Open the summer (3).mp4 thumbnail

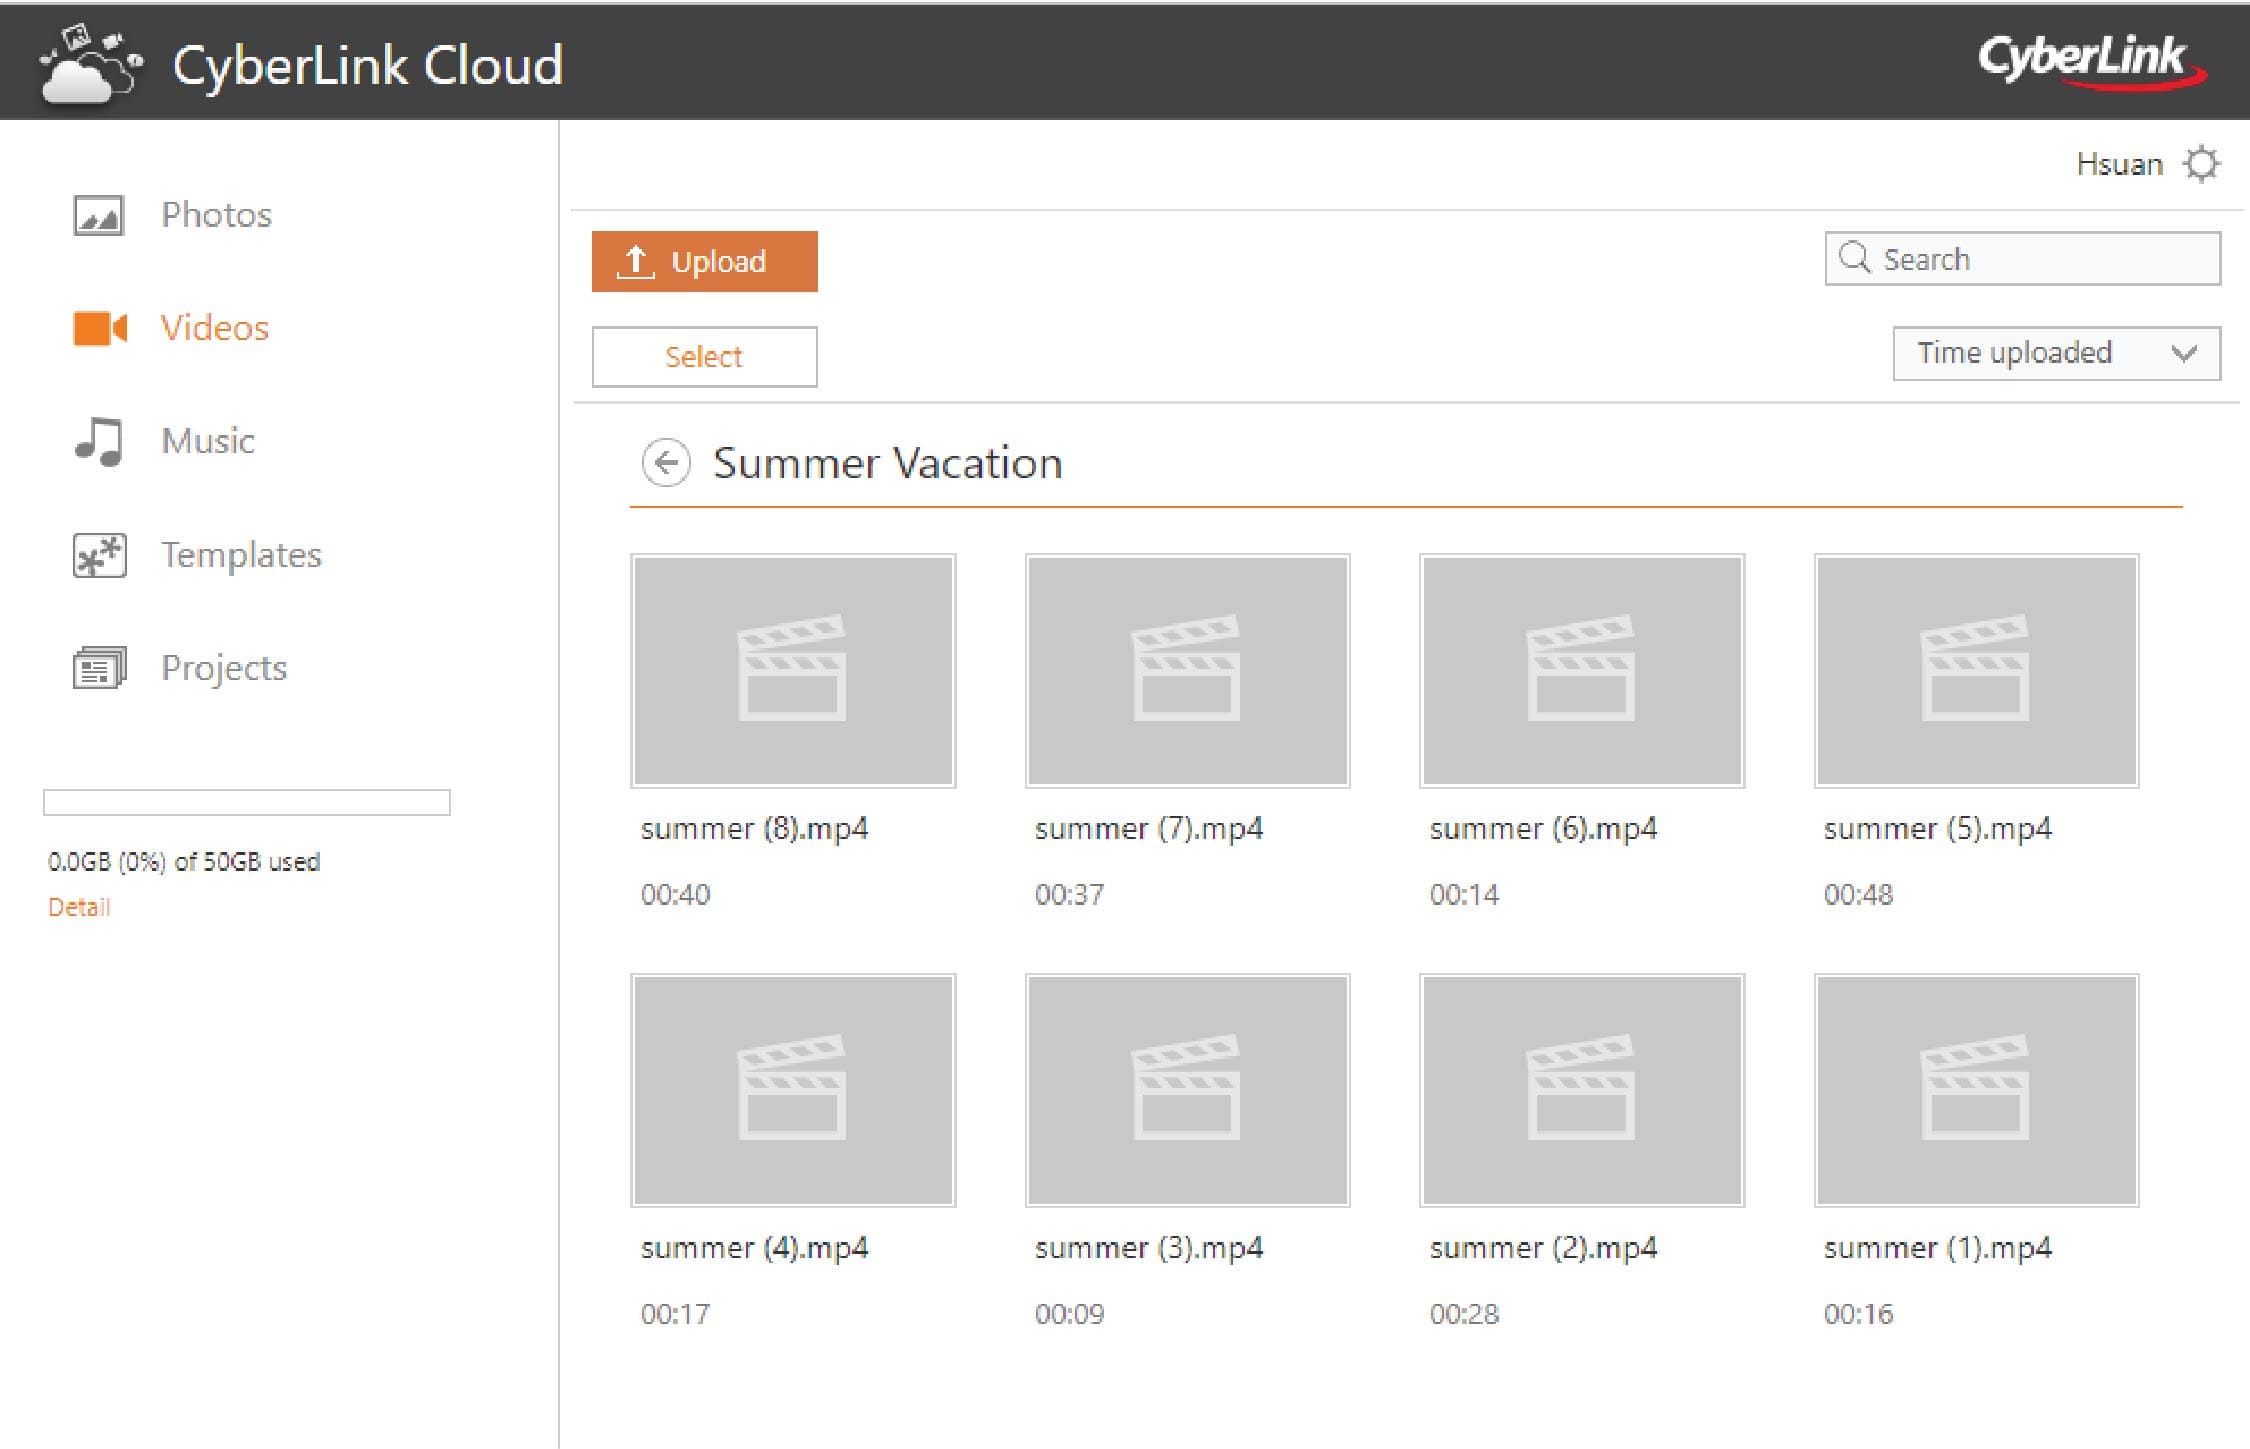[1187, 1090]
